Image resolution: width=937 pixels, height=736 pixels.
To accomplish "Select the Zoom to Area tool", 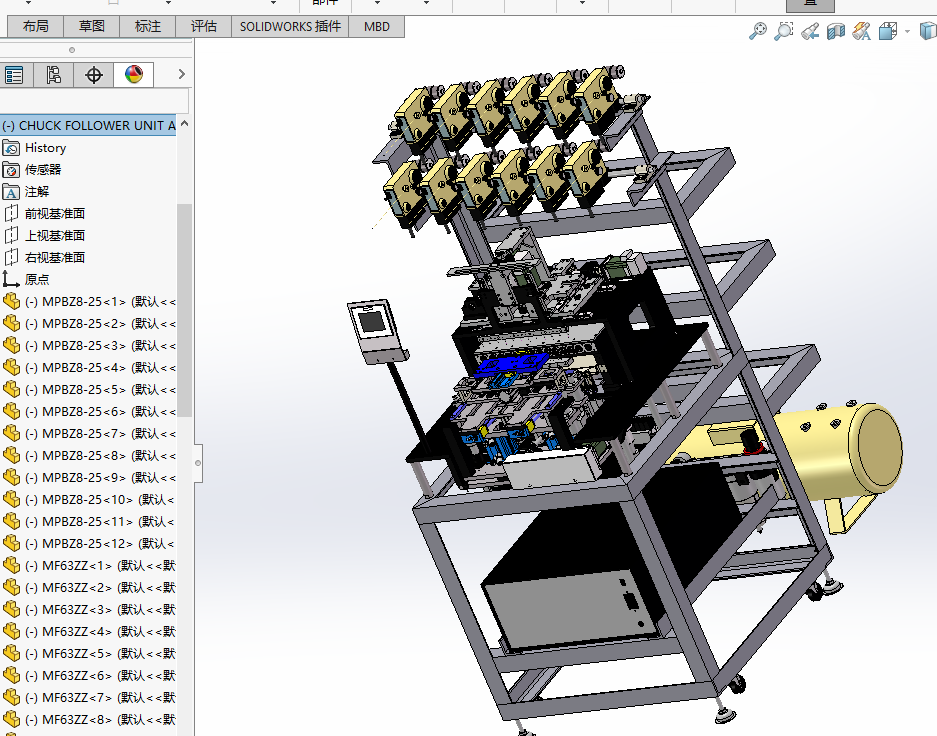I will [x=783, y=30].
